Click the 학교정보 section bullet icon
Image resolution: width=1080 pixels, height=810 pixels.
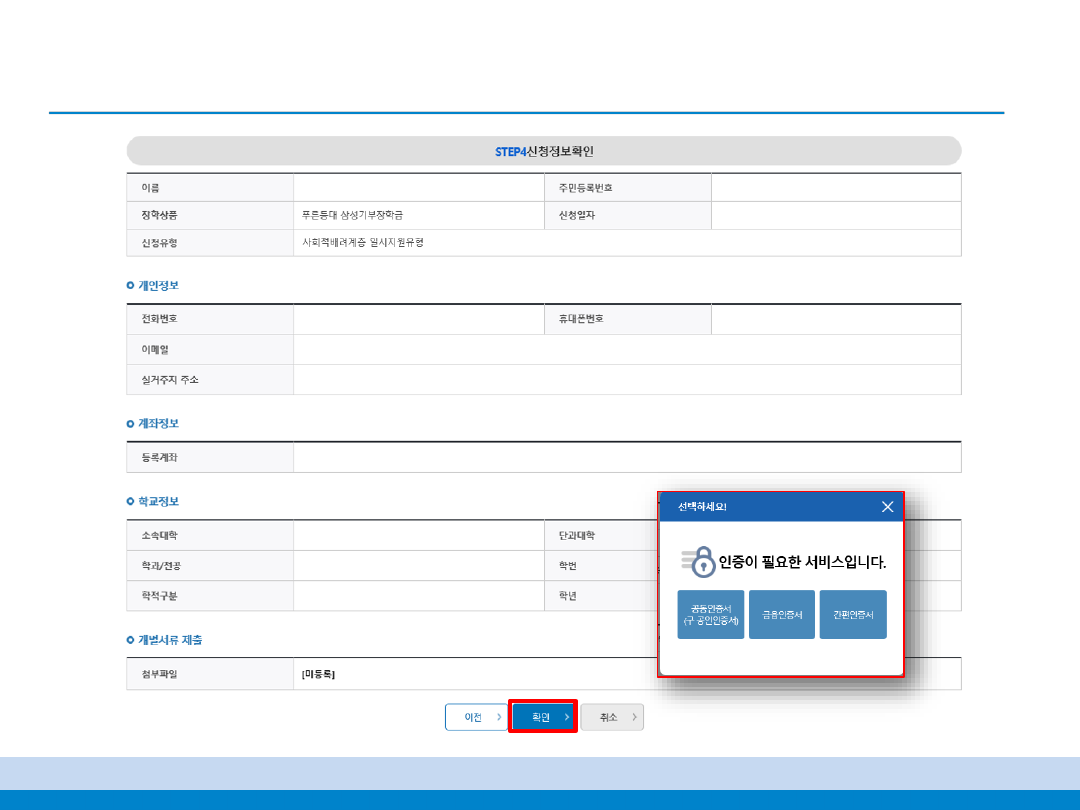pos(131,501)
